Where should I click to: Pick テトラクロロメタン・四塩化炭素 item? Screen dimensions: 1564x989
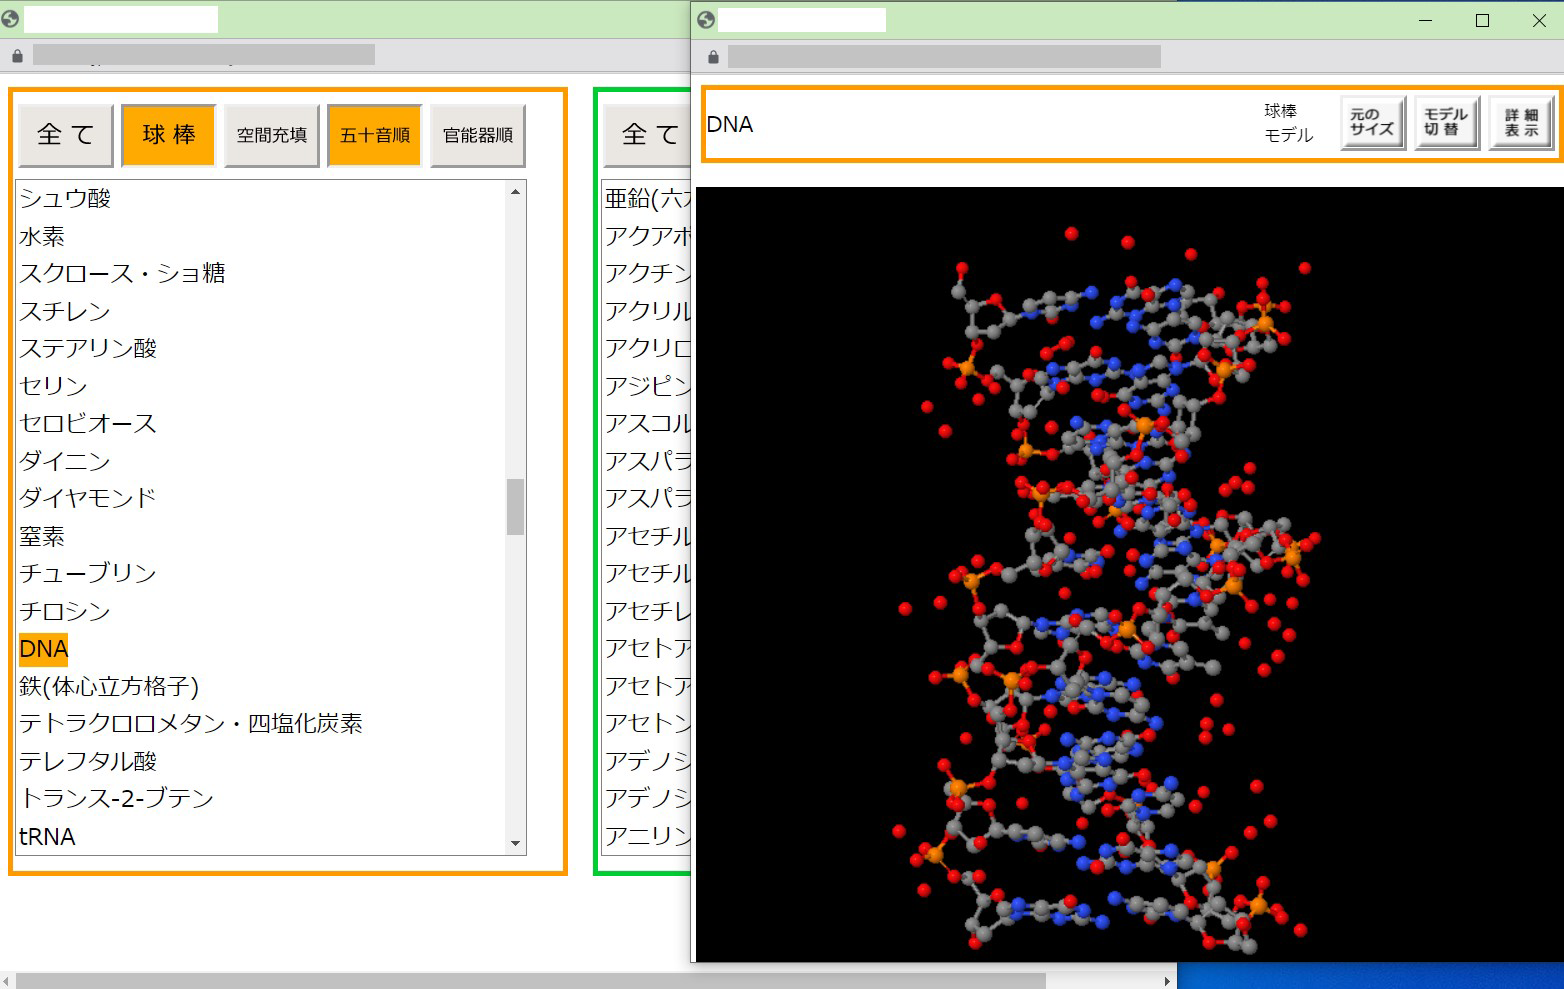[191, 723]
